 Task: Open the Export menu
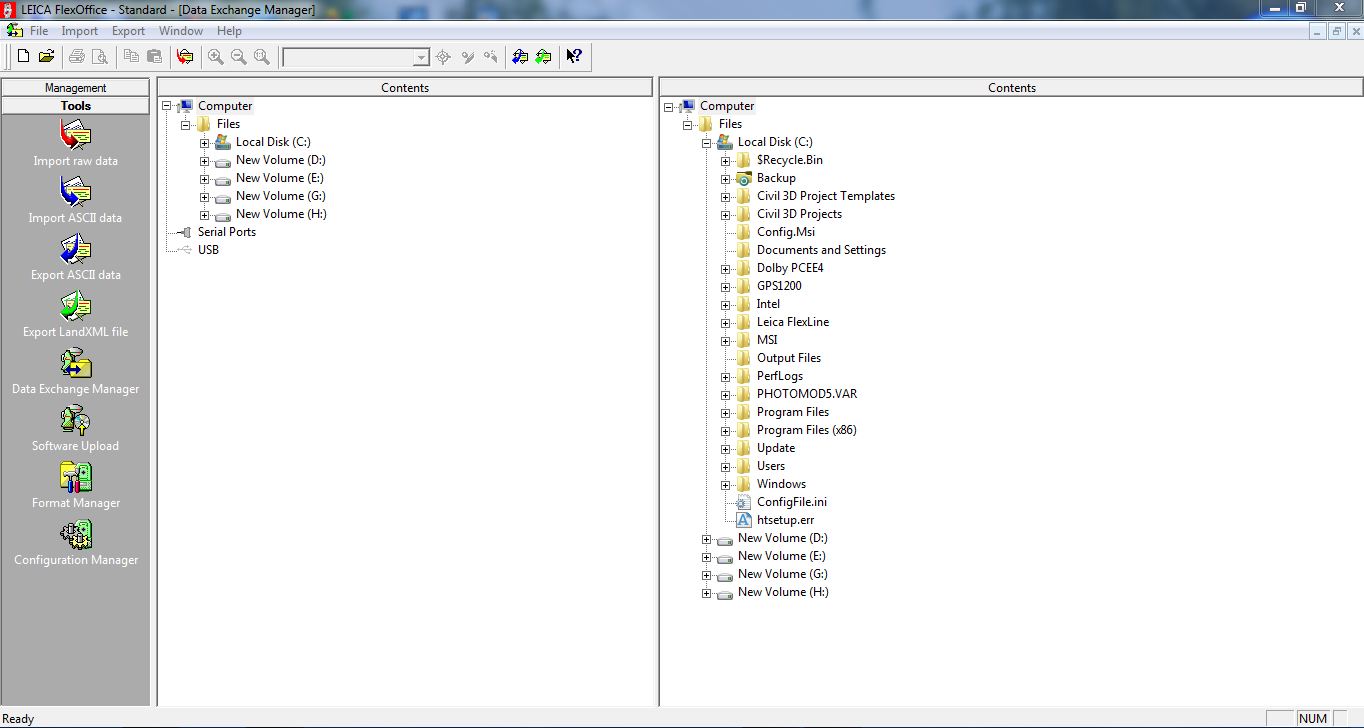coord(128,31)
